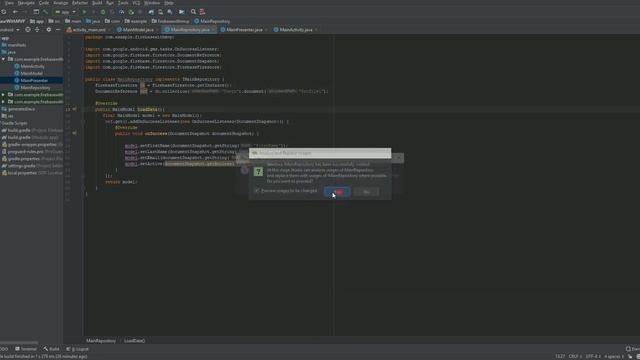Open the project panel gear settings

click(49, 29)
